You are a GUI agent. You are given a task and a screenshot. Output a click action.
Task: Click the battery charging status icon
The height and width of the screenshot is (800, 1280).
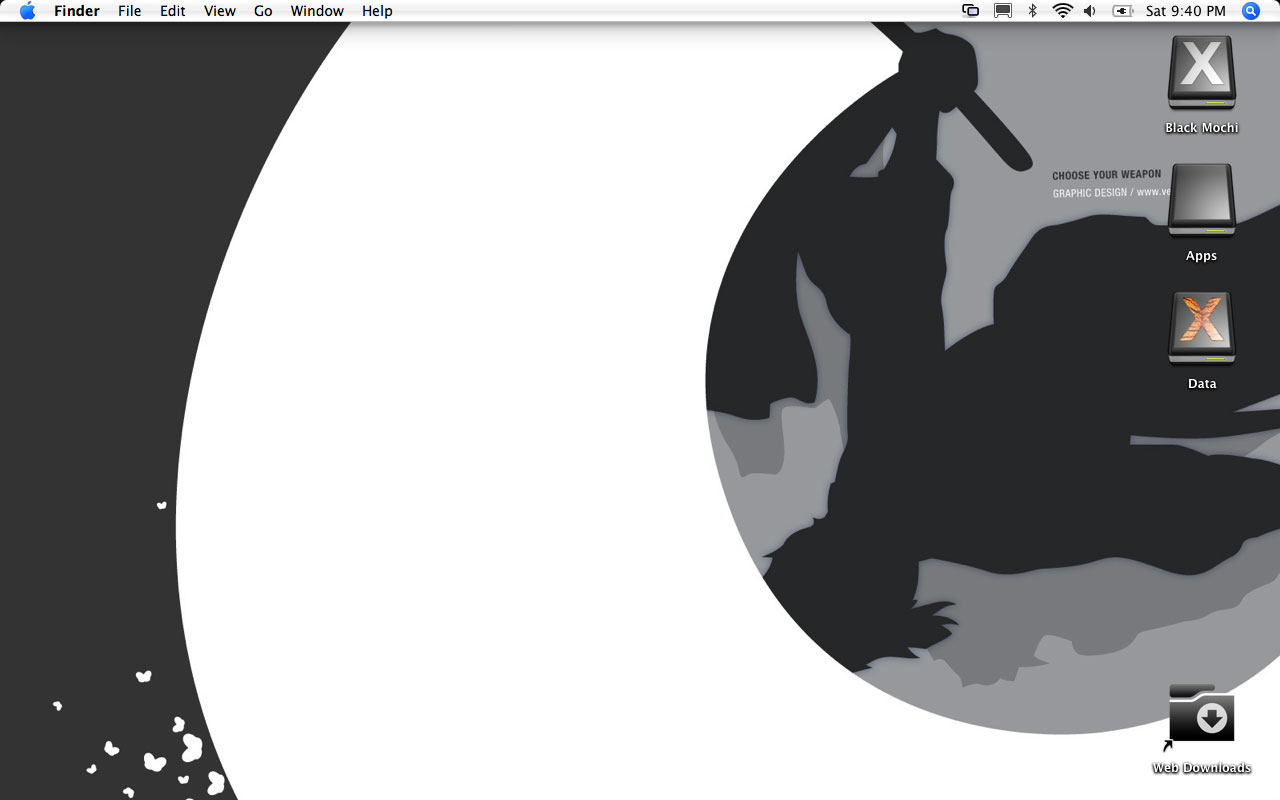click(1122, 11)
